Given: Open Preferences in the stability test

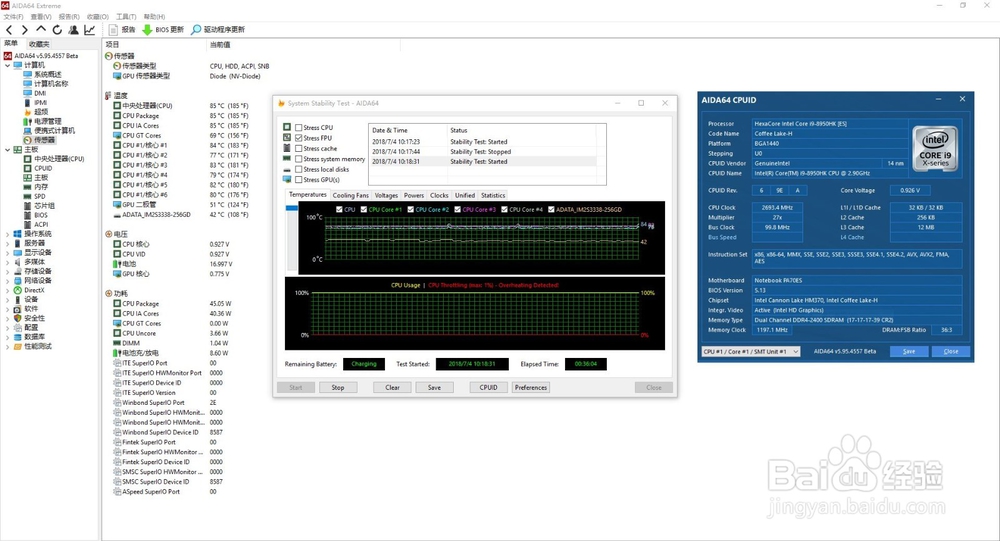Looking at the screenshot, I should click(531, 387).
